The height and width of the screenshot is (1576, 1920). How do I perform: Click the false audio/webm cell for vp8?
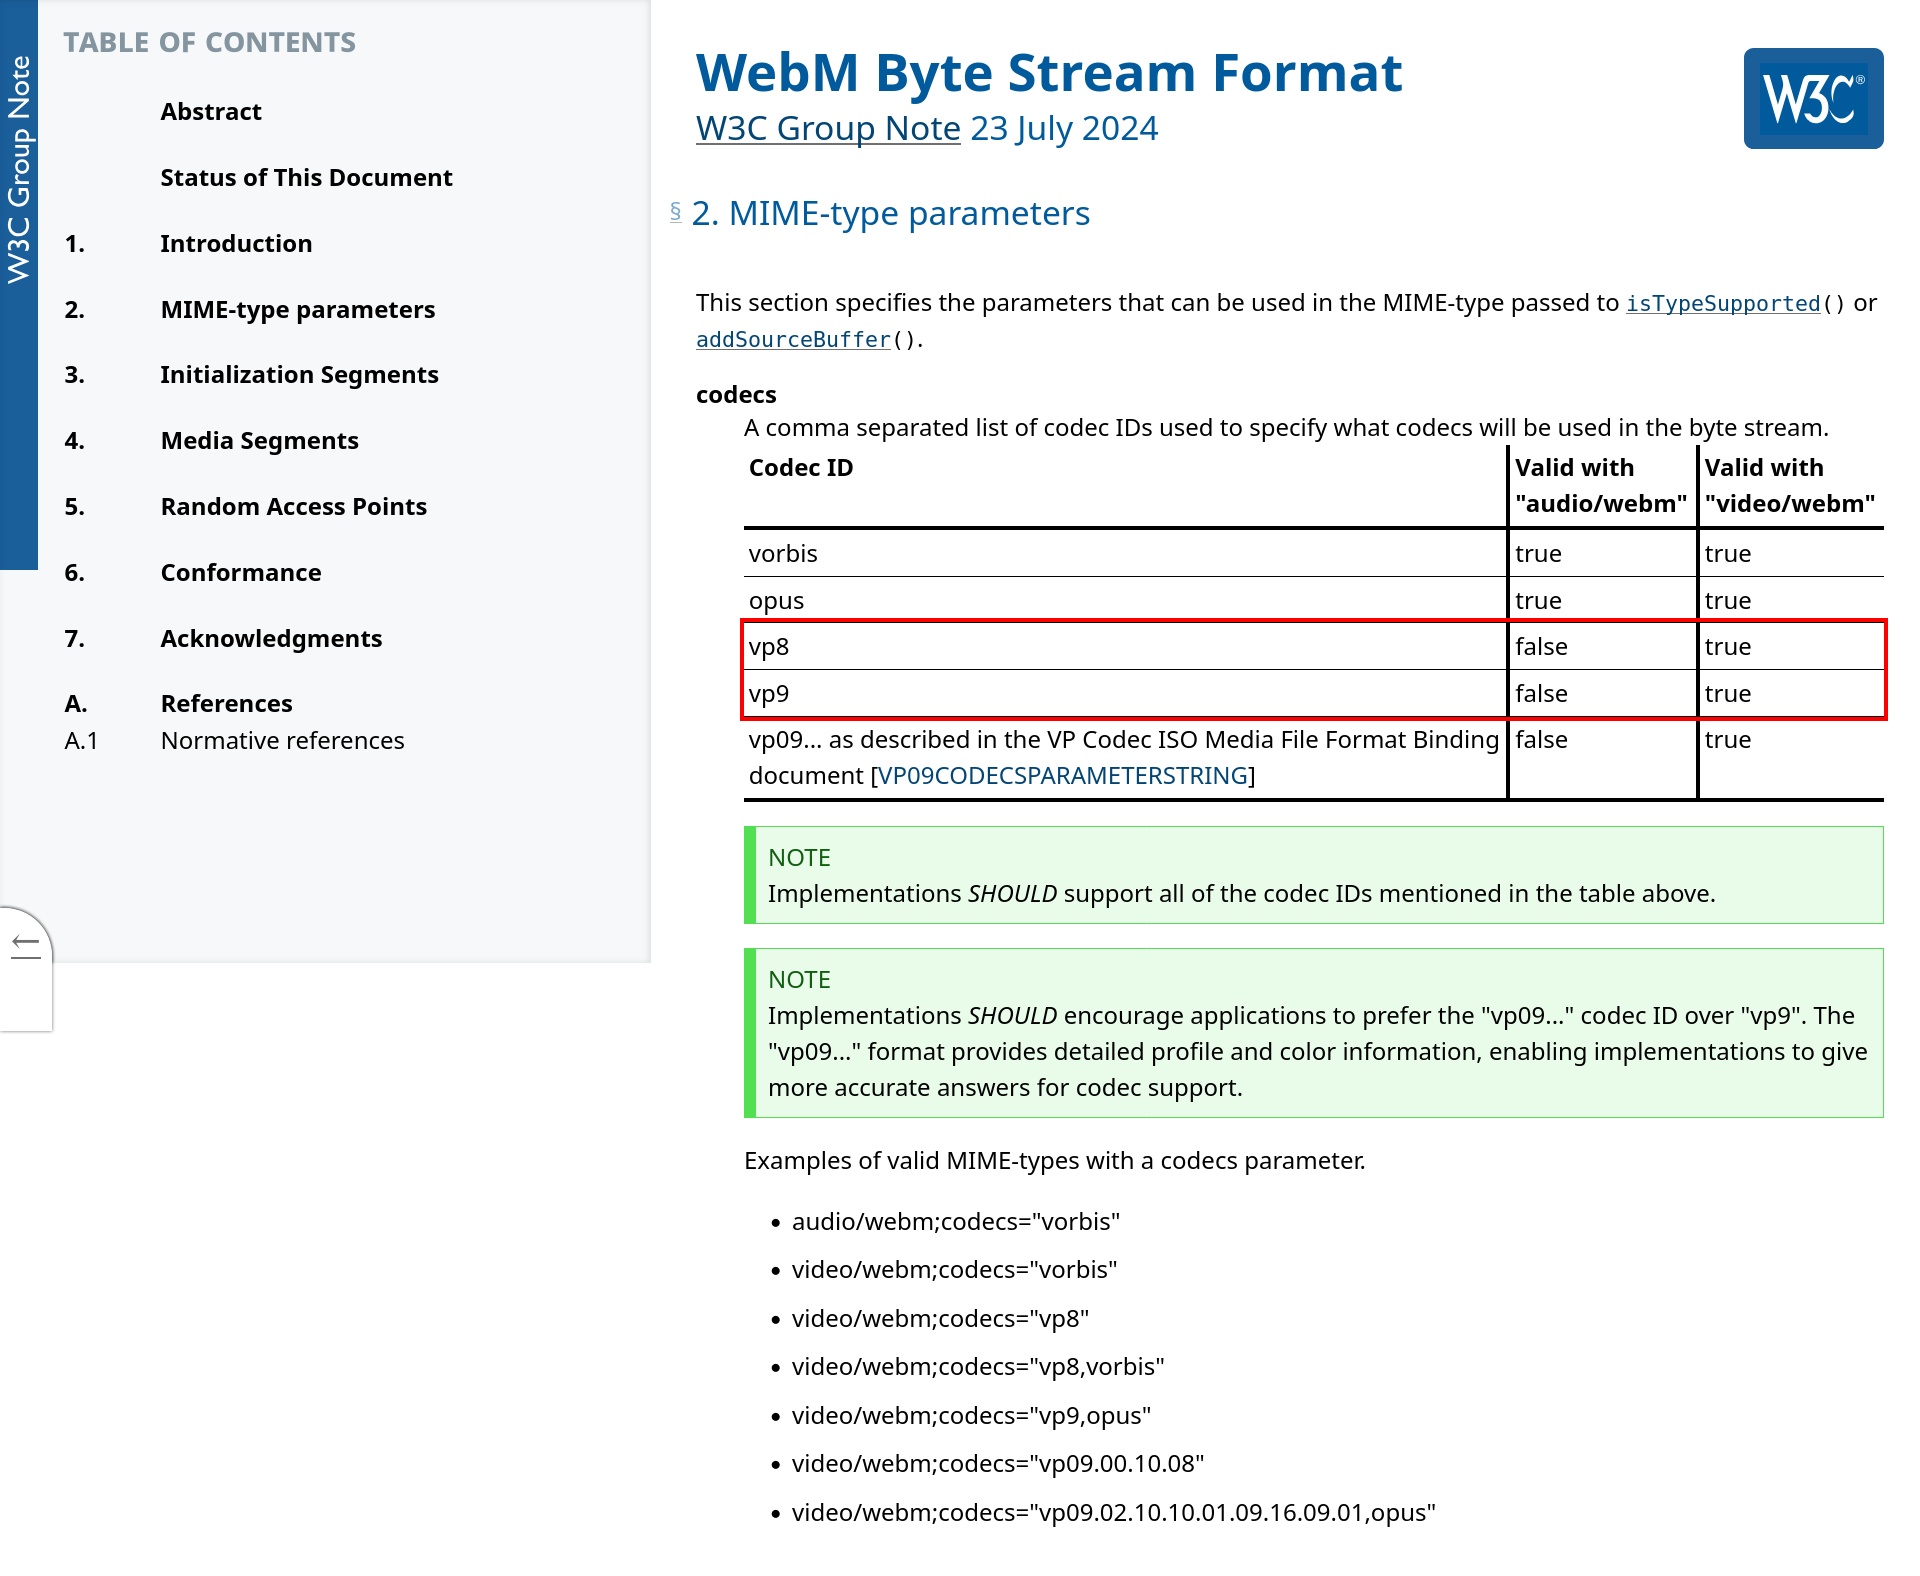click(x=1602, y=647)
